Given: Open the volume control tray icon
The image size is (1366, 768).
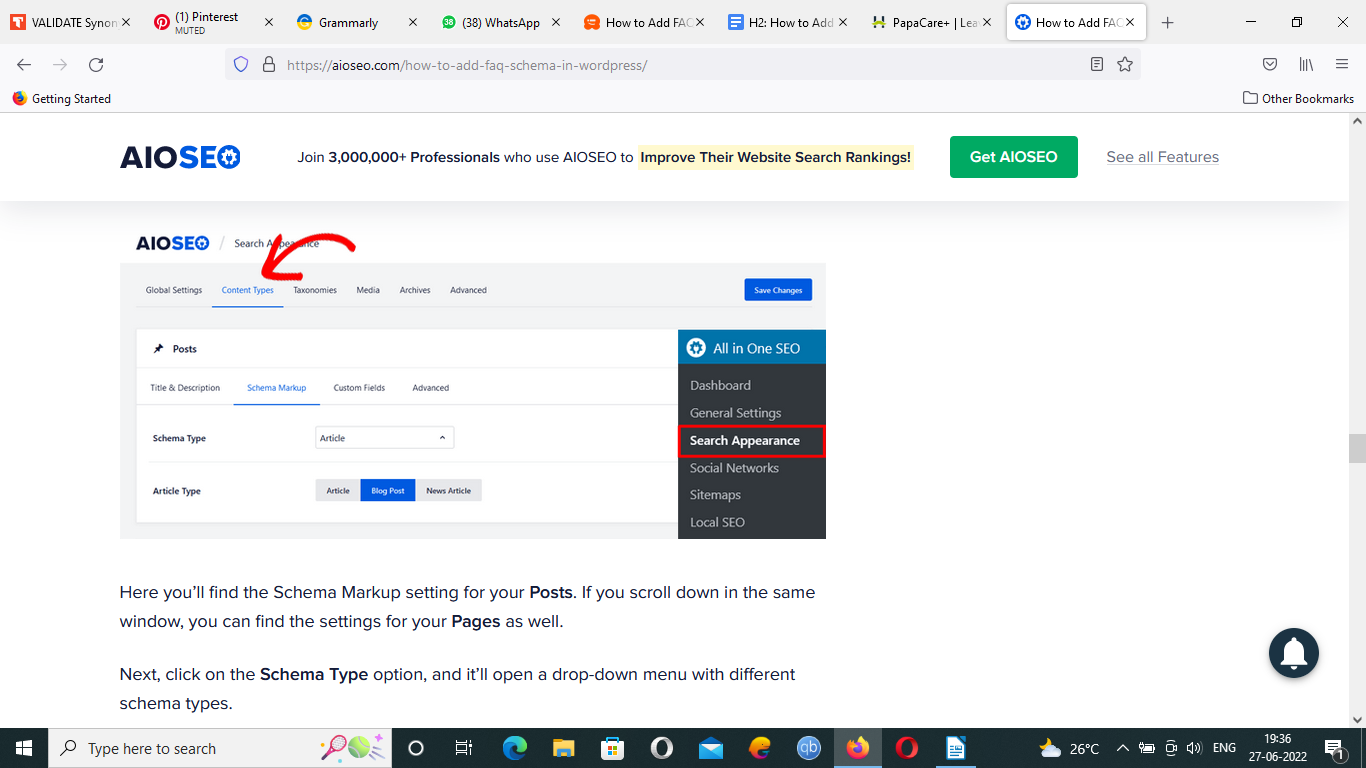Looking at the screenshot, I should pyautogui.click(x=1193, y=748).
